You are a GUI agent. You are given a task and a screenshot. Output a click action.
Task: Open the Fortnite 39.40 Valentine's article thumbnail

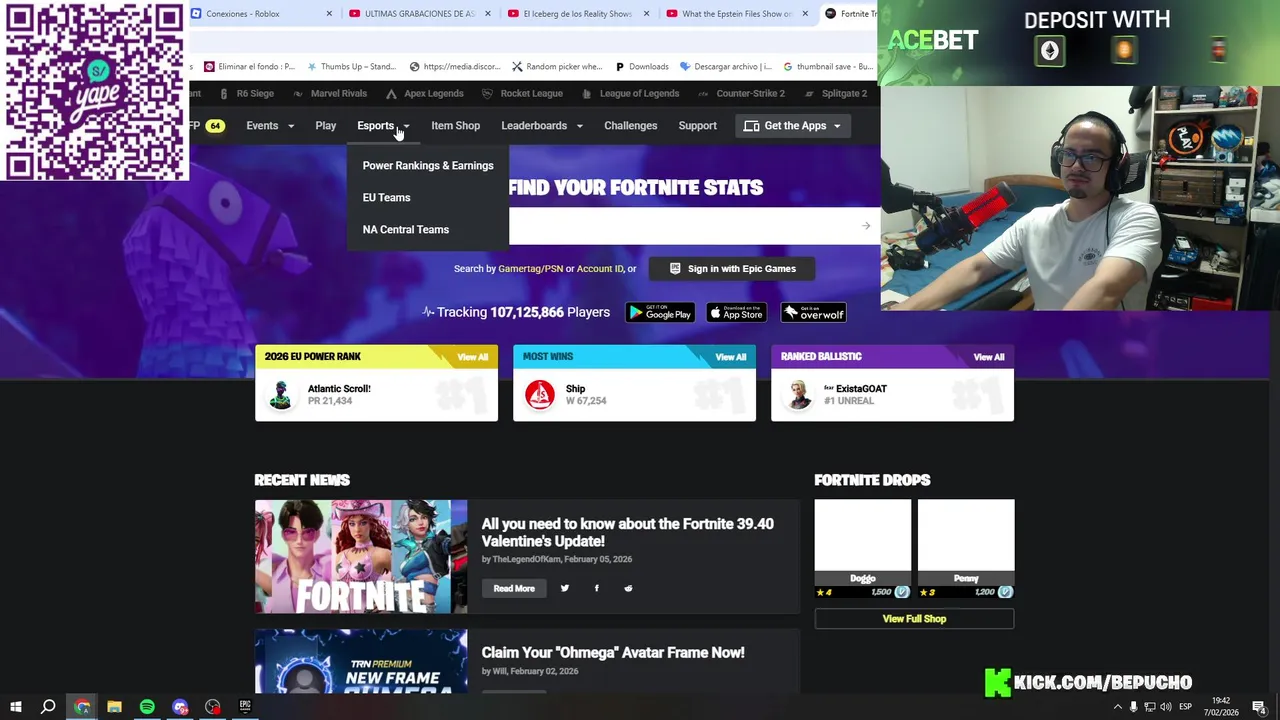[361, 556]
